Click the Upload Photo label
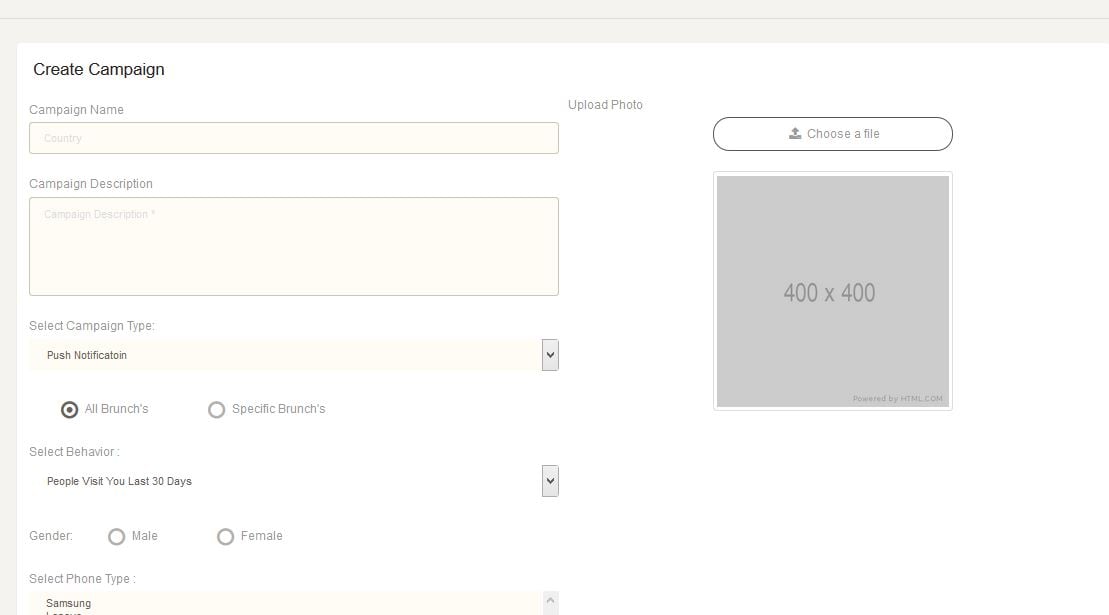Screen dimensions: 1109x615 [605, 105]
